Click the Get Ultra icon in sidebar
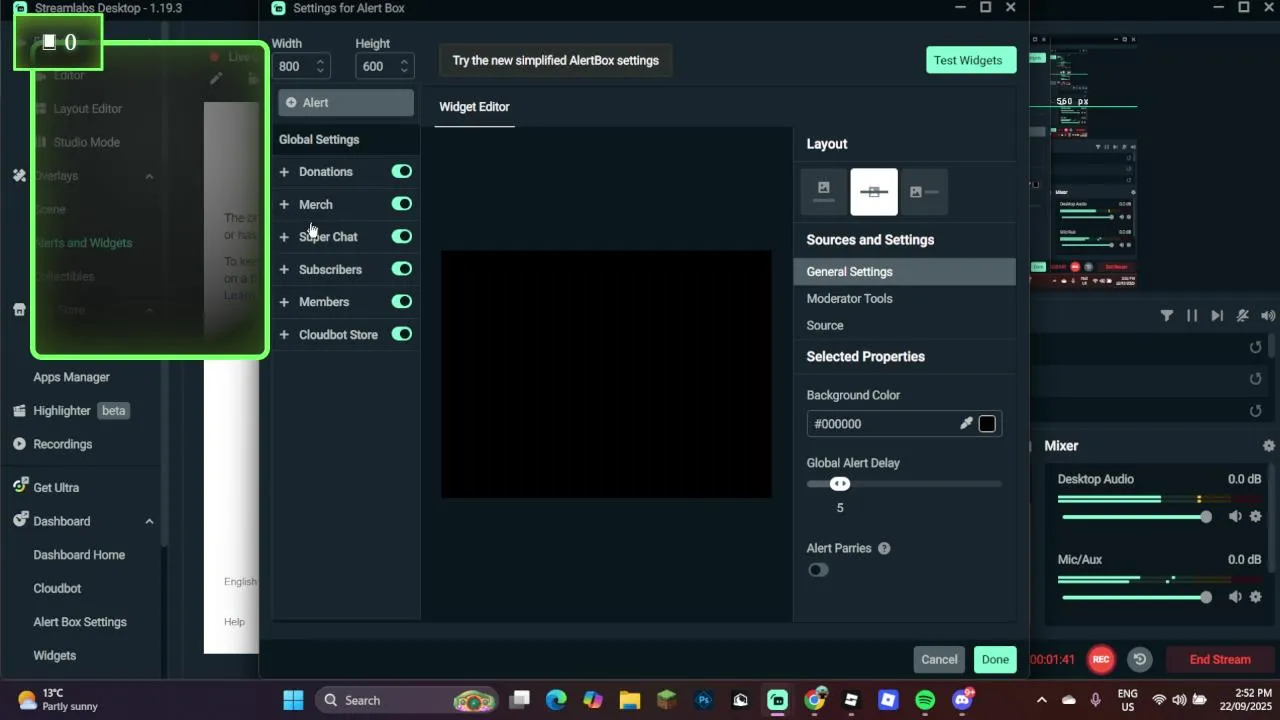Image resolution: width=1280 pixels, height=720 pixels. pyautogui.click(x=19, y=487)
